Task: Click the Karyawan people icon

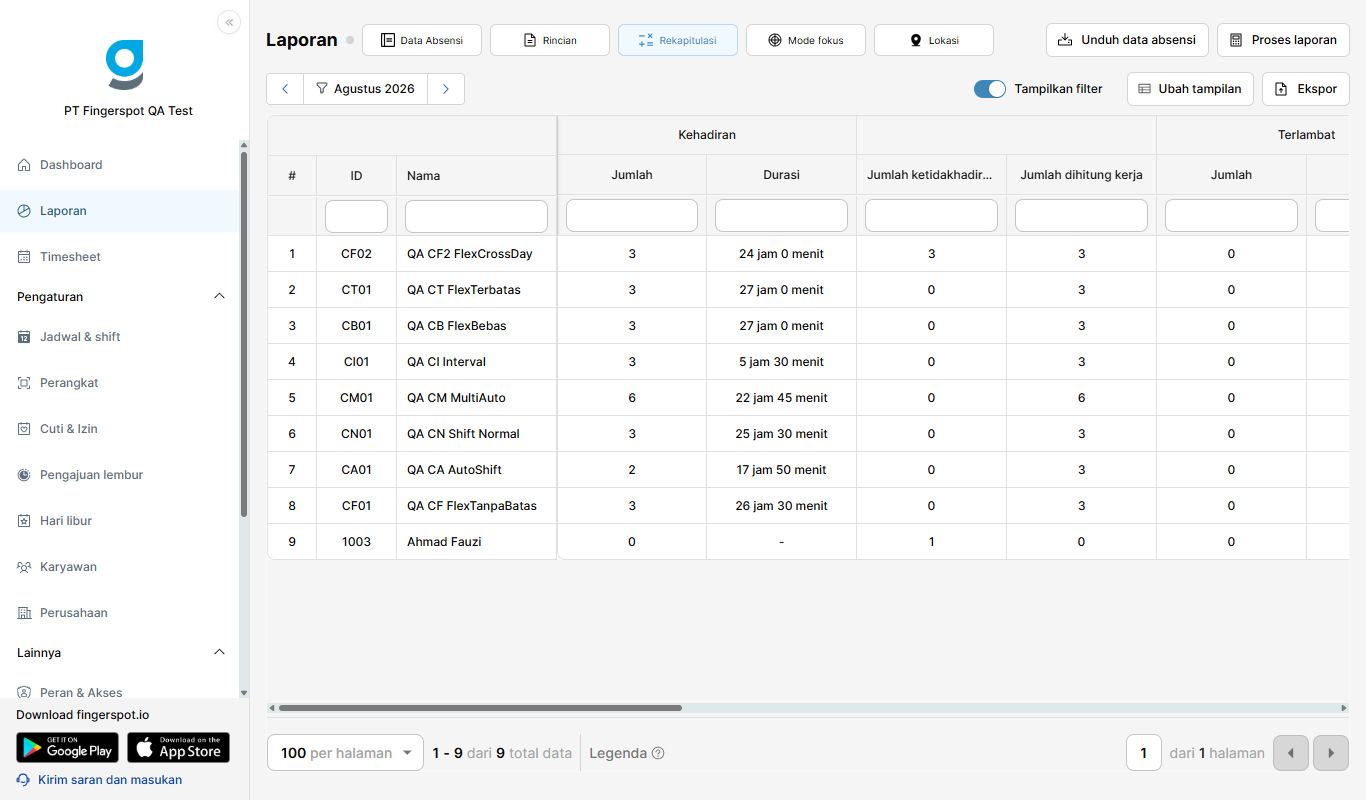Action: pyautogui.click(x=25, y=567)
